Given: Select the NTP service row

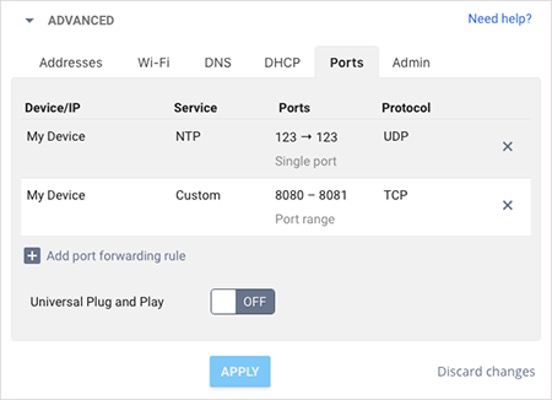Looking at the screenshot, I should 276,149.
